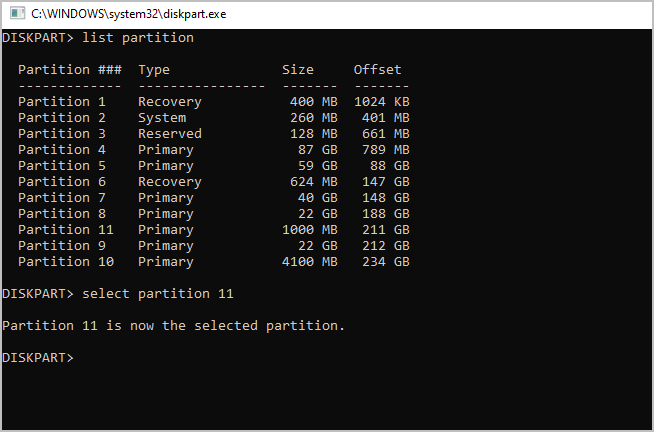This screenshot has width=654, height=432.
Task: Click the empty DISKPART> prompt at the bottom
Action: tap(38, 357)
